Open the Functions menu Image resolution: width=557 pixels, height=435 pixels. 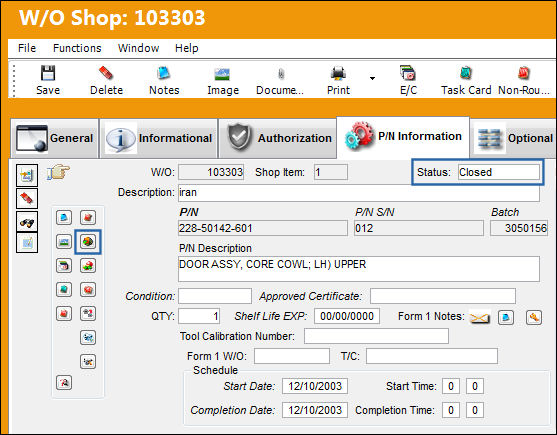tap(77, 48)
